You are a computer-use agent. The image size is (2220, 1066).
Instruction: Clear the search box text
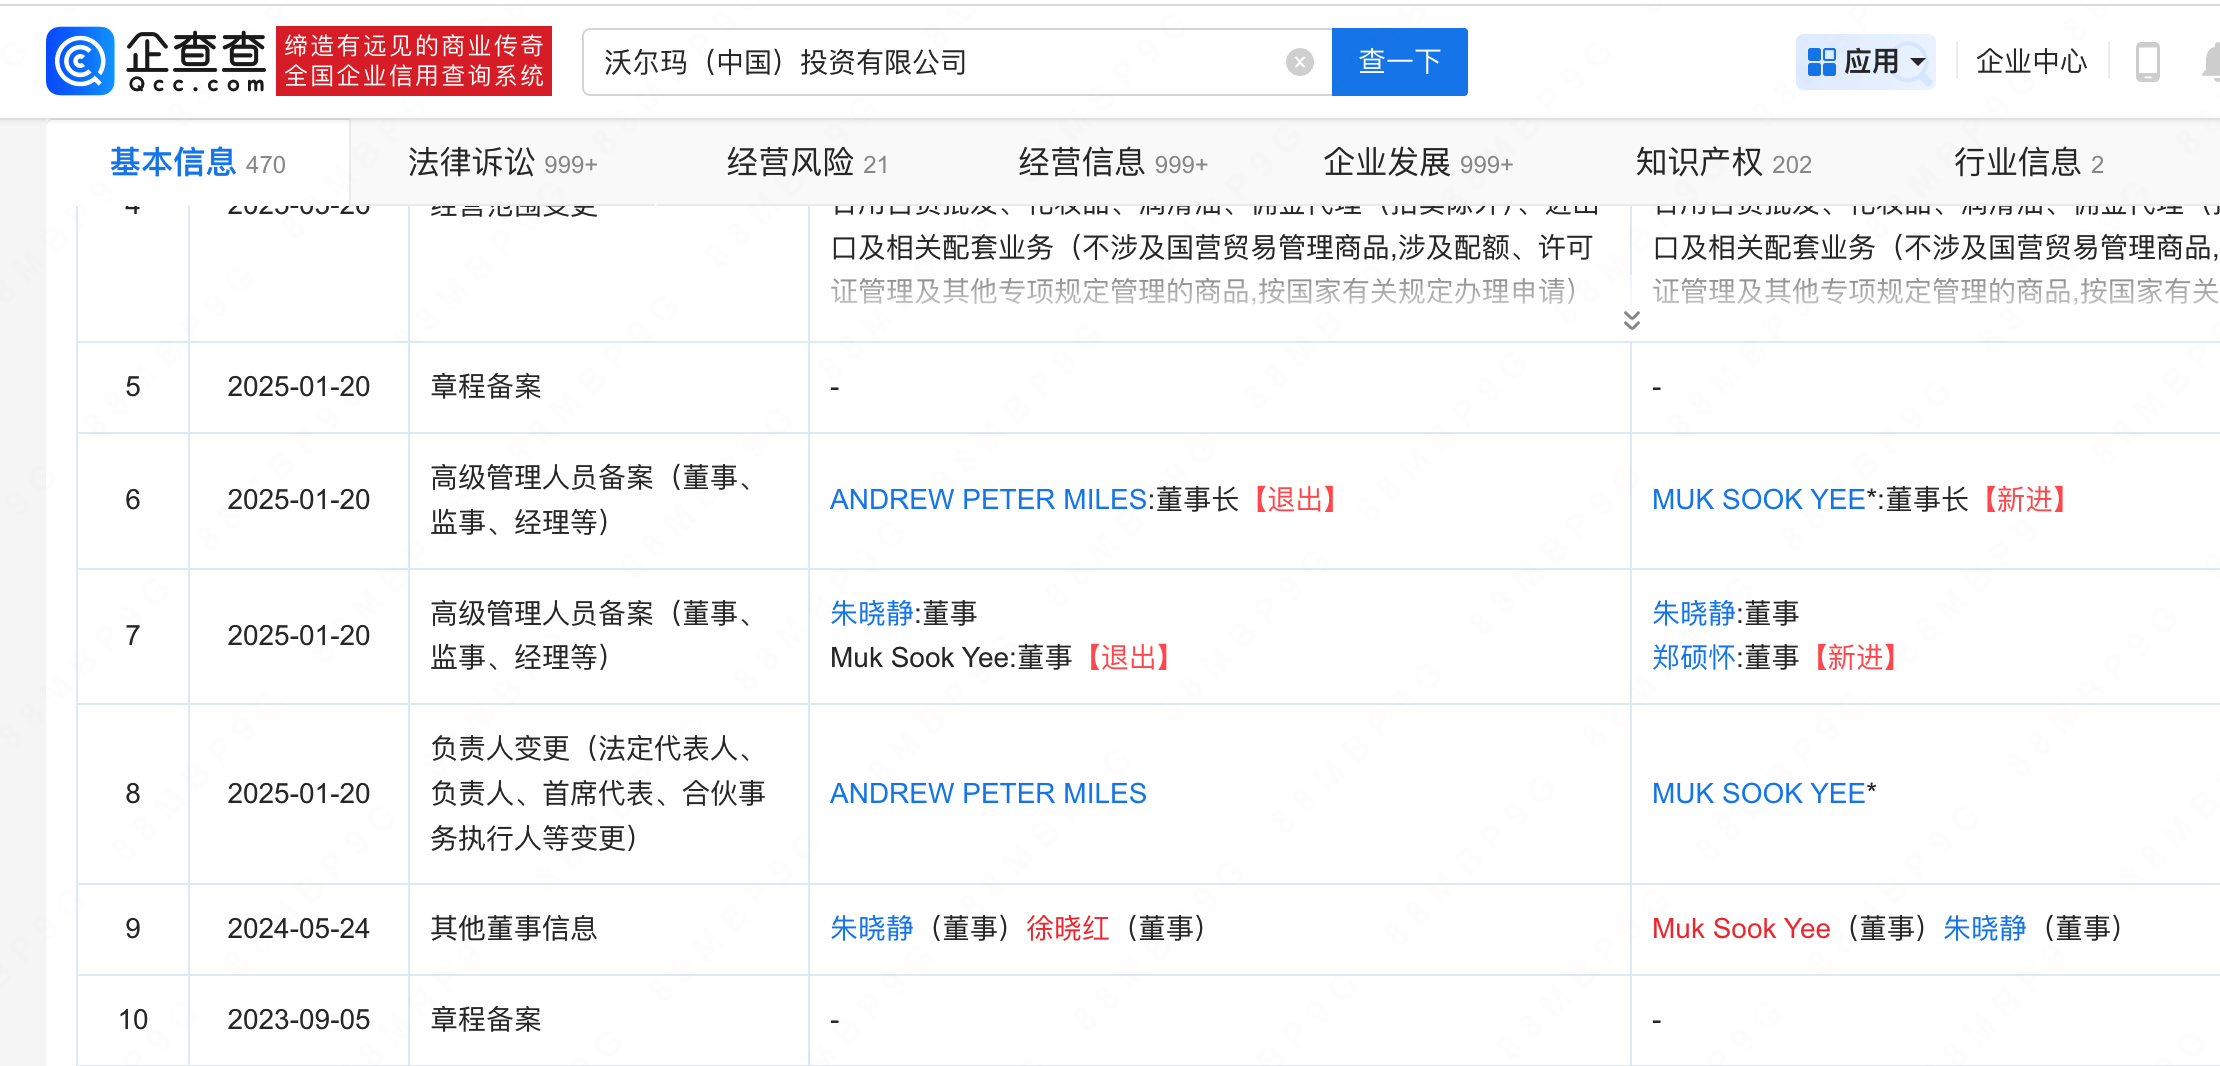pyautogui.click(x=1299, y=62)
